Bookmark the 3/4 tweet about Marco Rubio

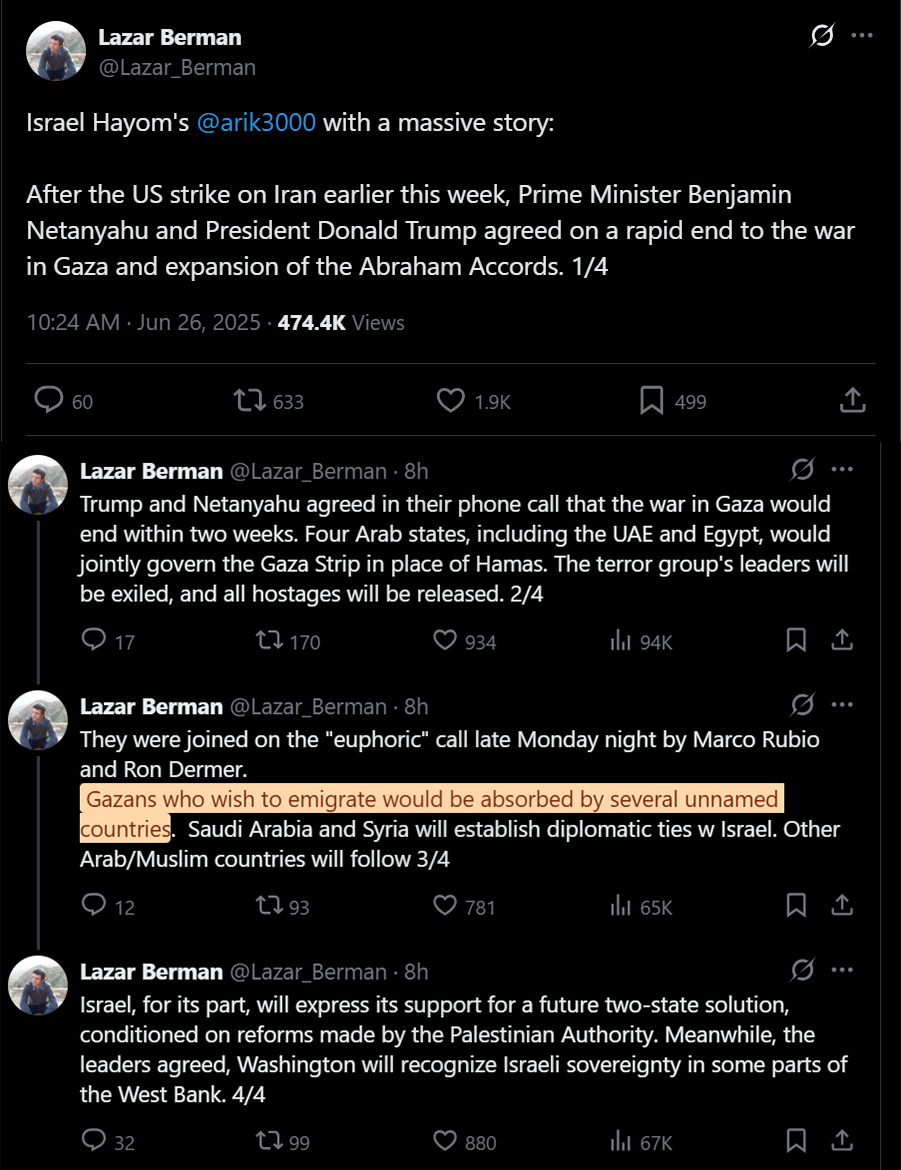tap(796, 905)
